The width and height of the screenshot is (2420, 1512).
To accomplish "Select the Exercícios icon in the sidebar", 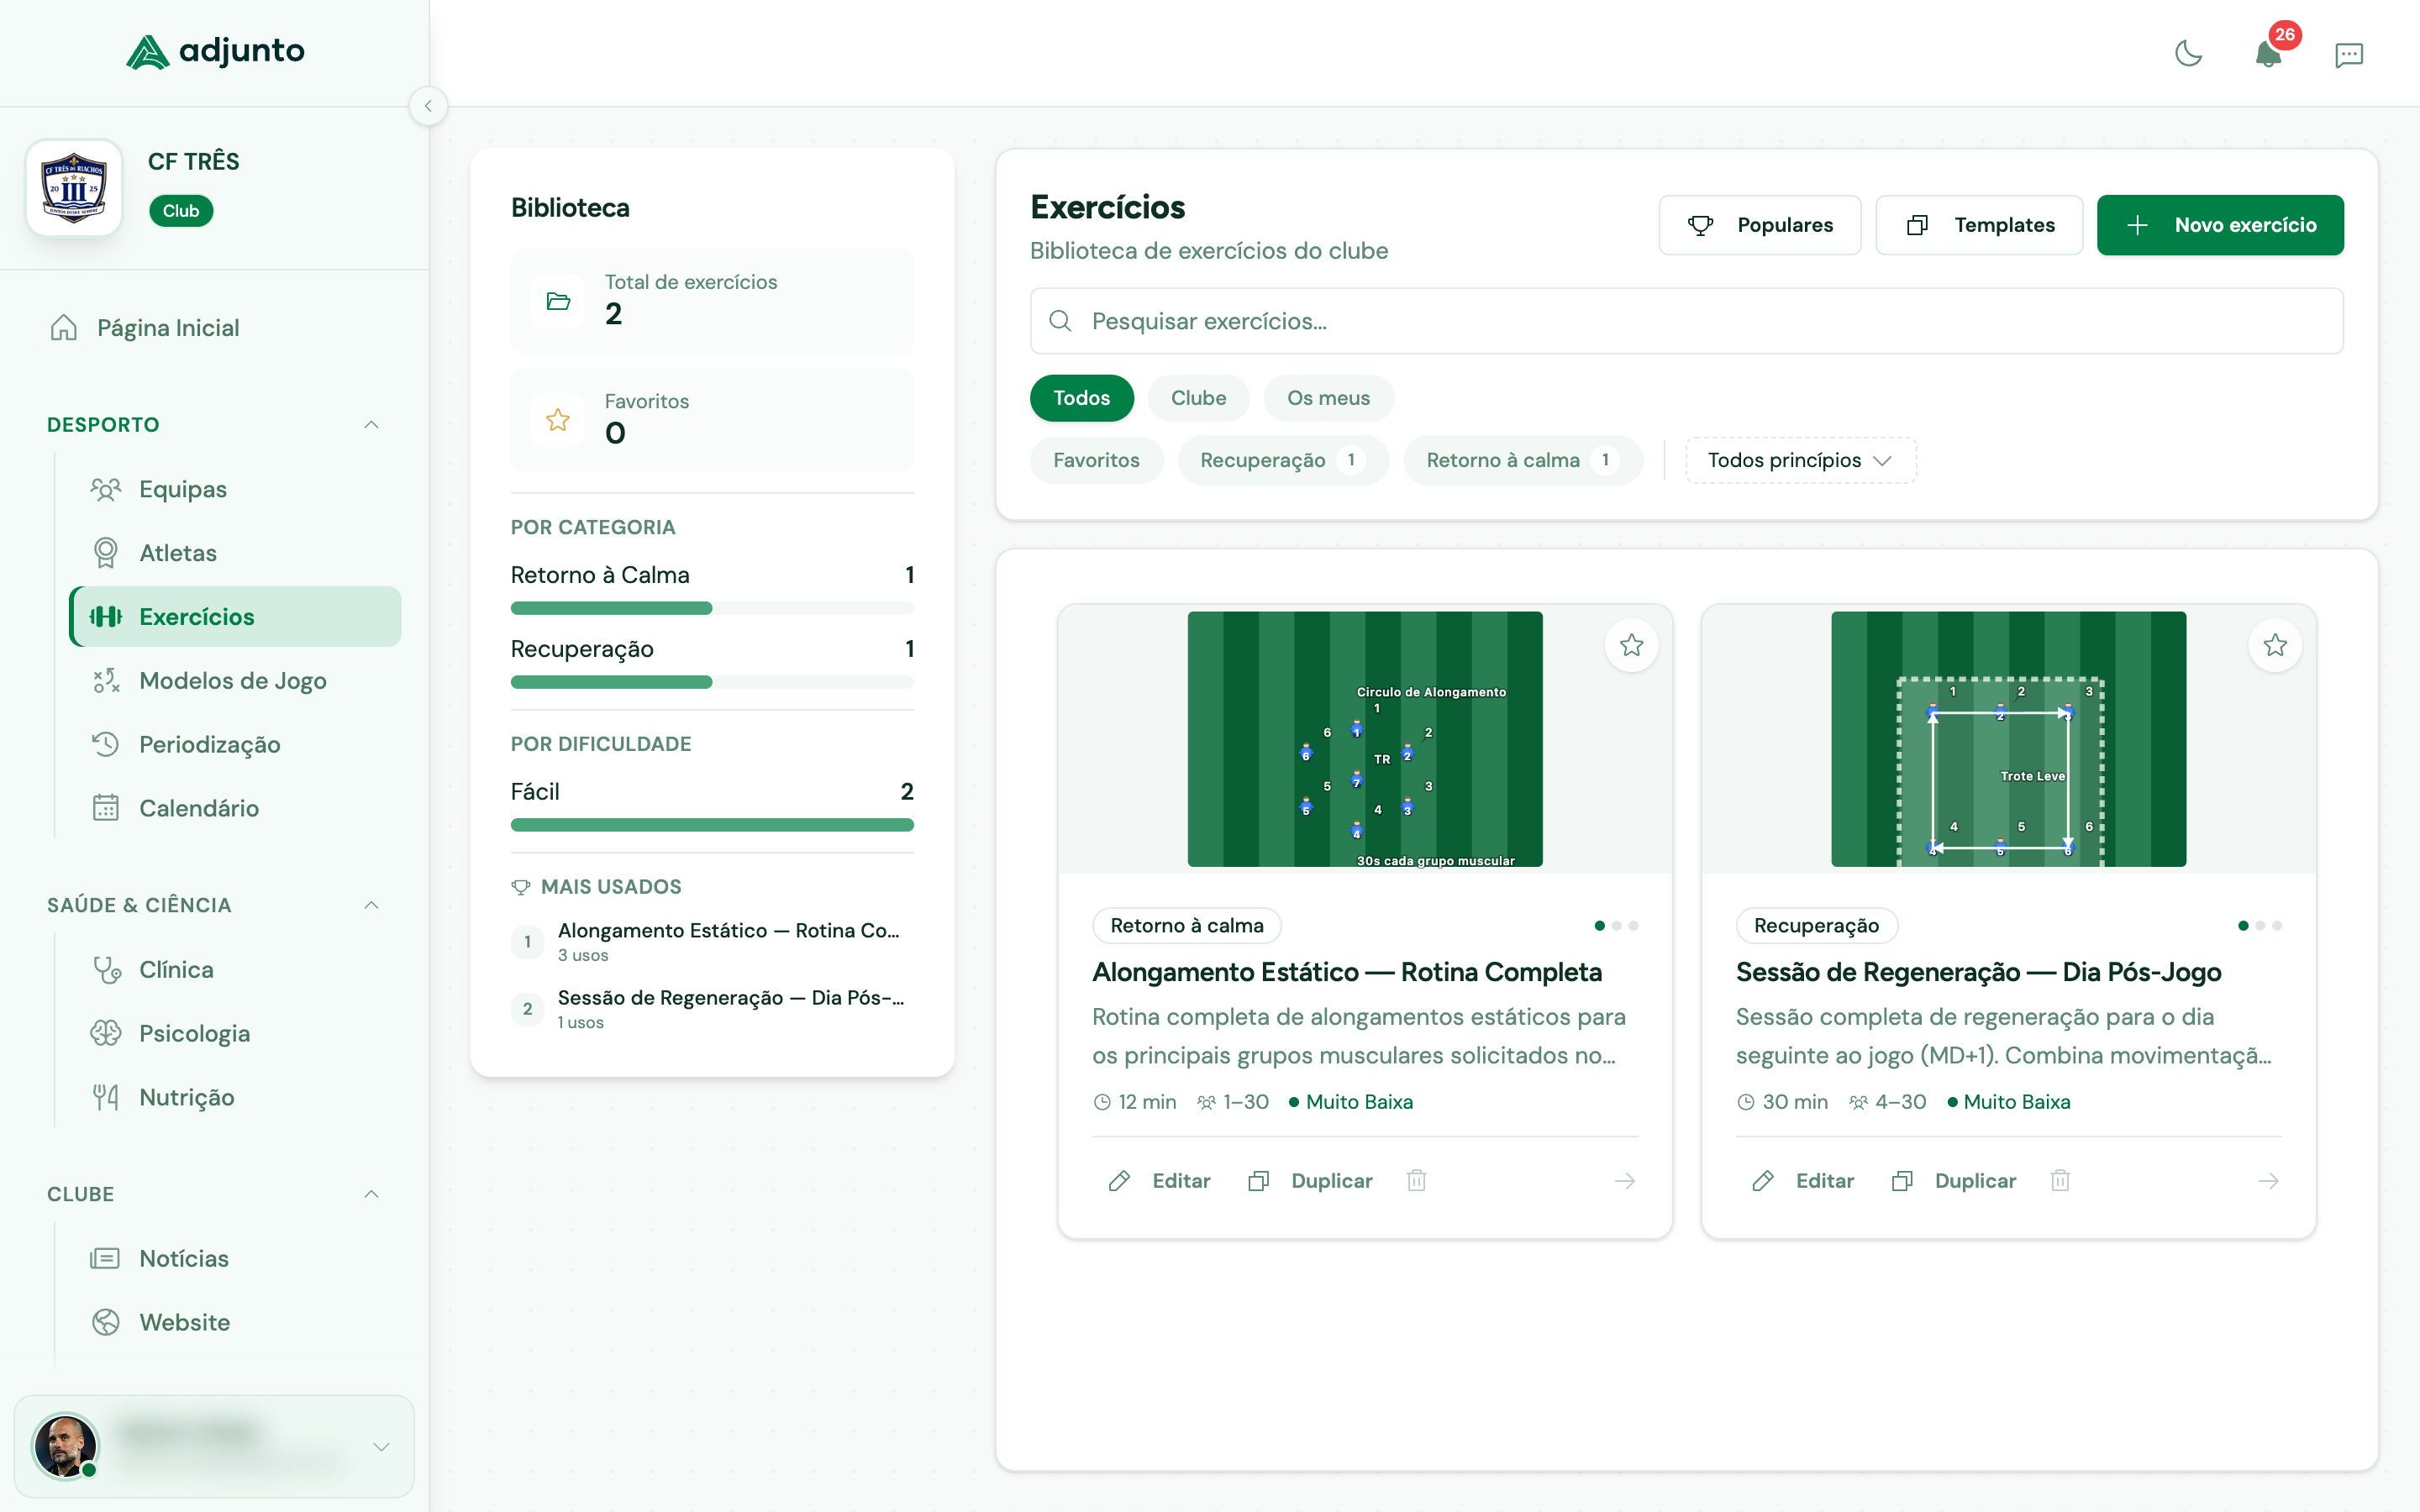I will pos(107,616).
